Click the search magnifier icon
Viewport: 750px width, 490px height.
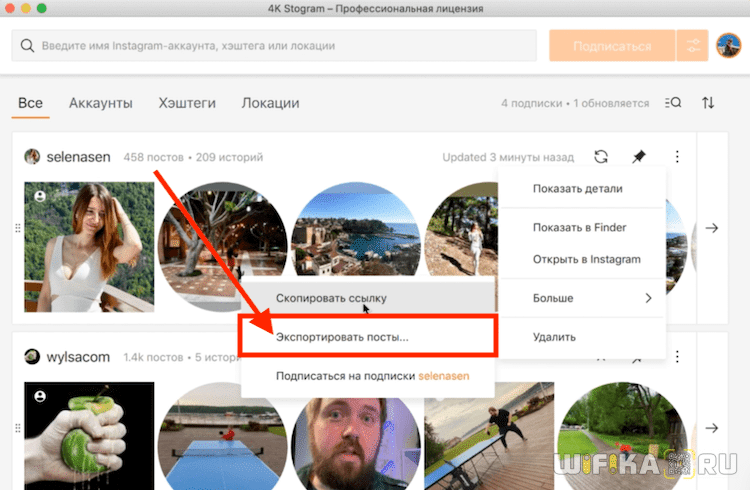coord(27,46)
